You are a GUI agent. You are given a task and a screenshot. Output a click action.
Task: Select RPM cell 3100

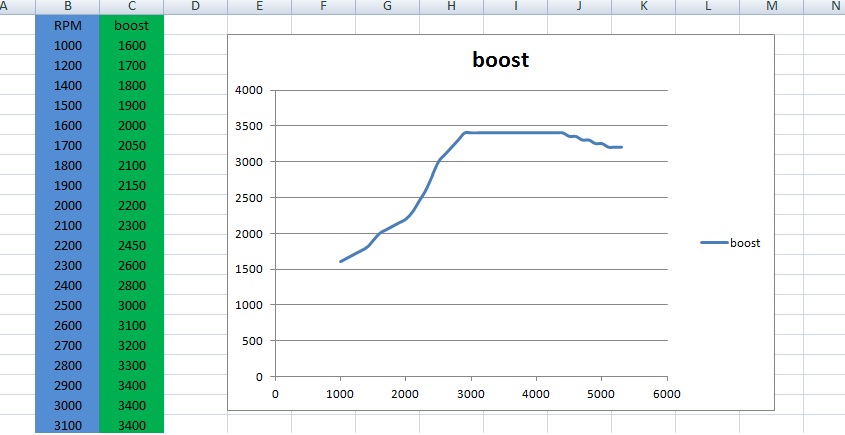[x=67, y=425]
